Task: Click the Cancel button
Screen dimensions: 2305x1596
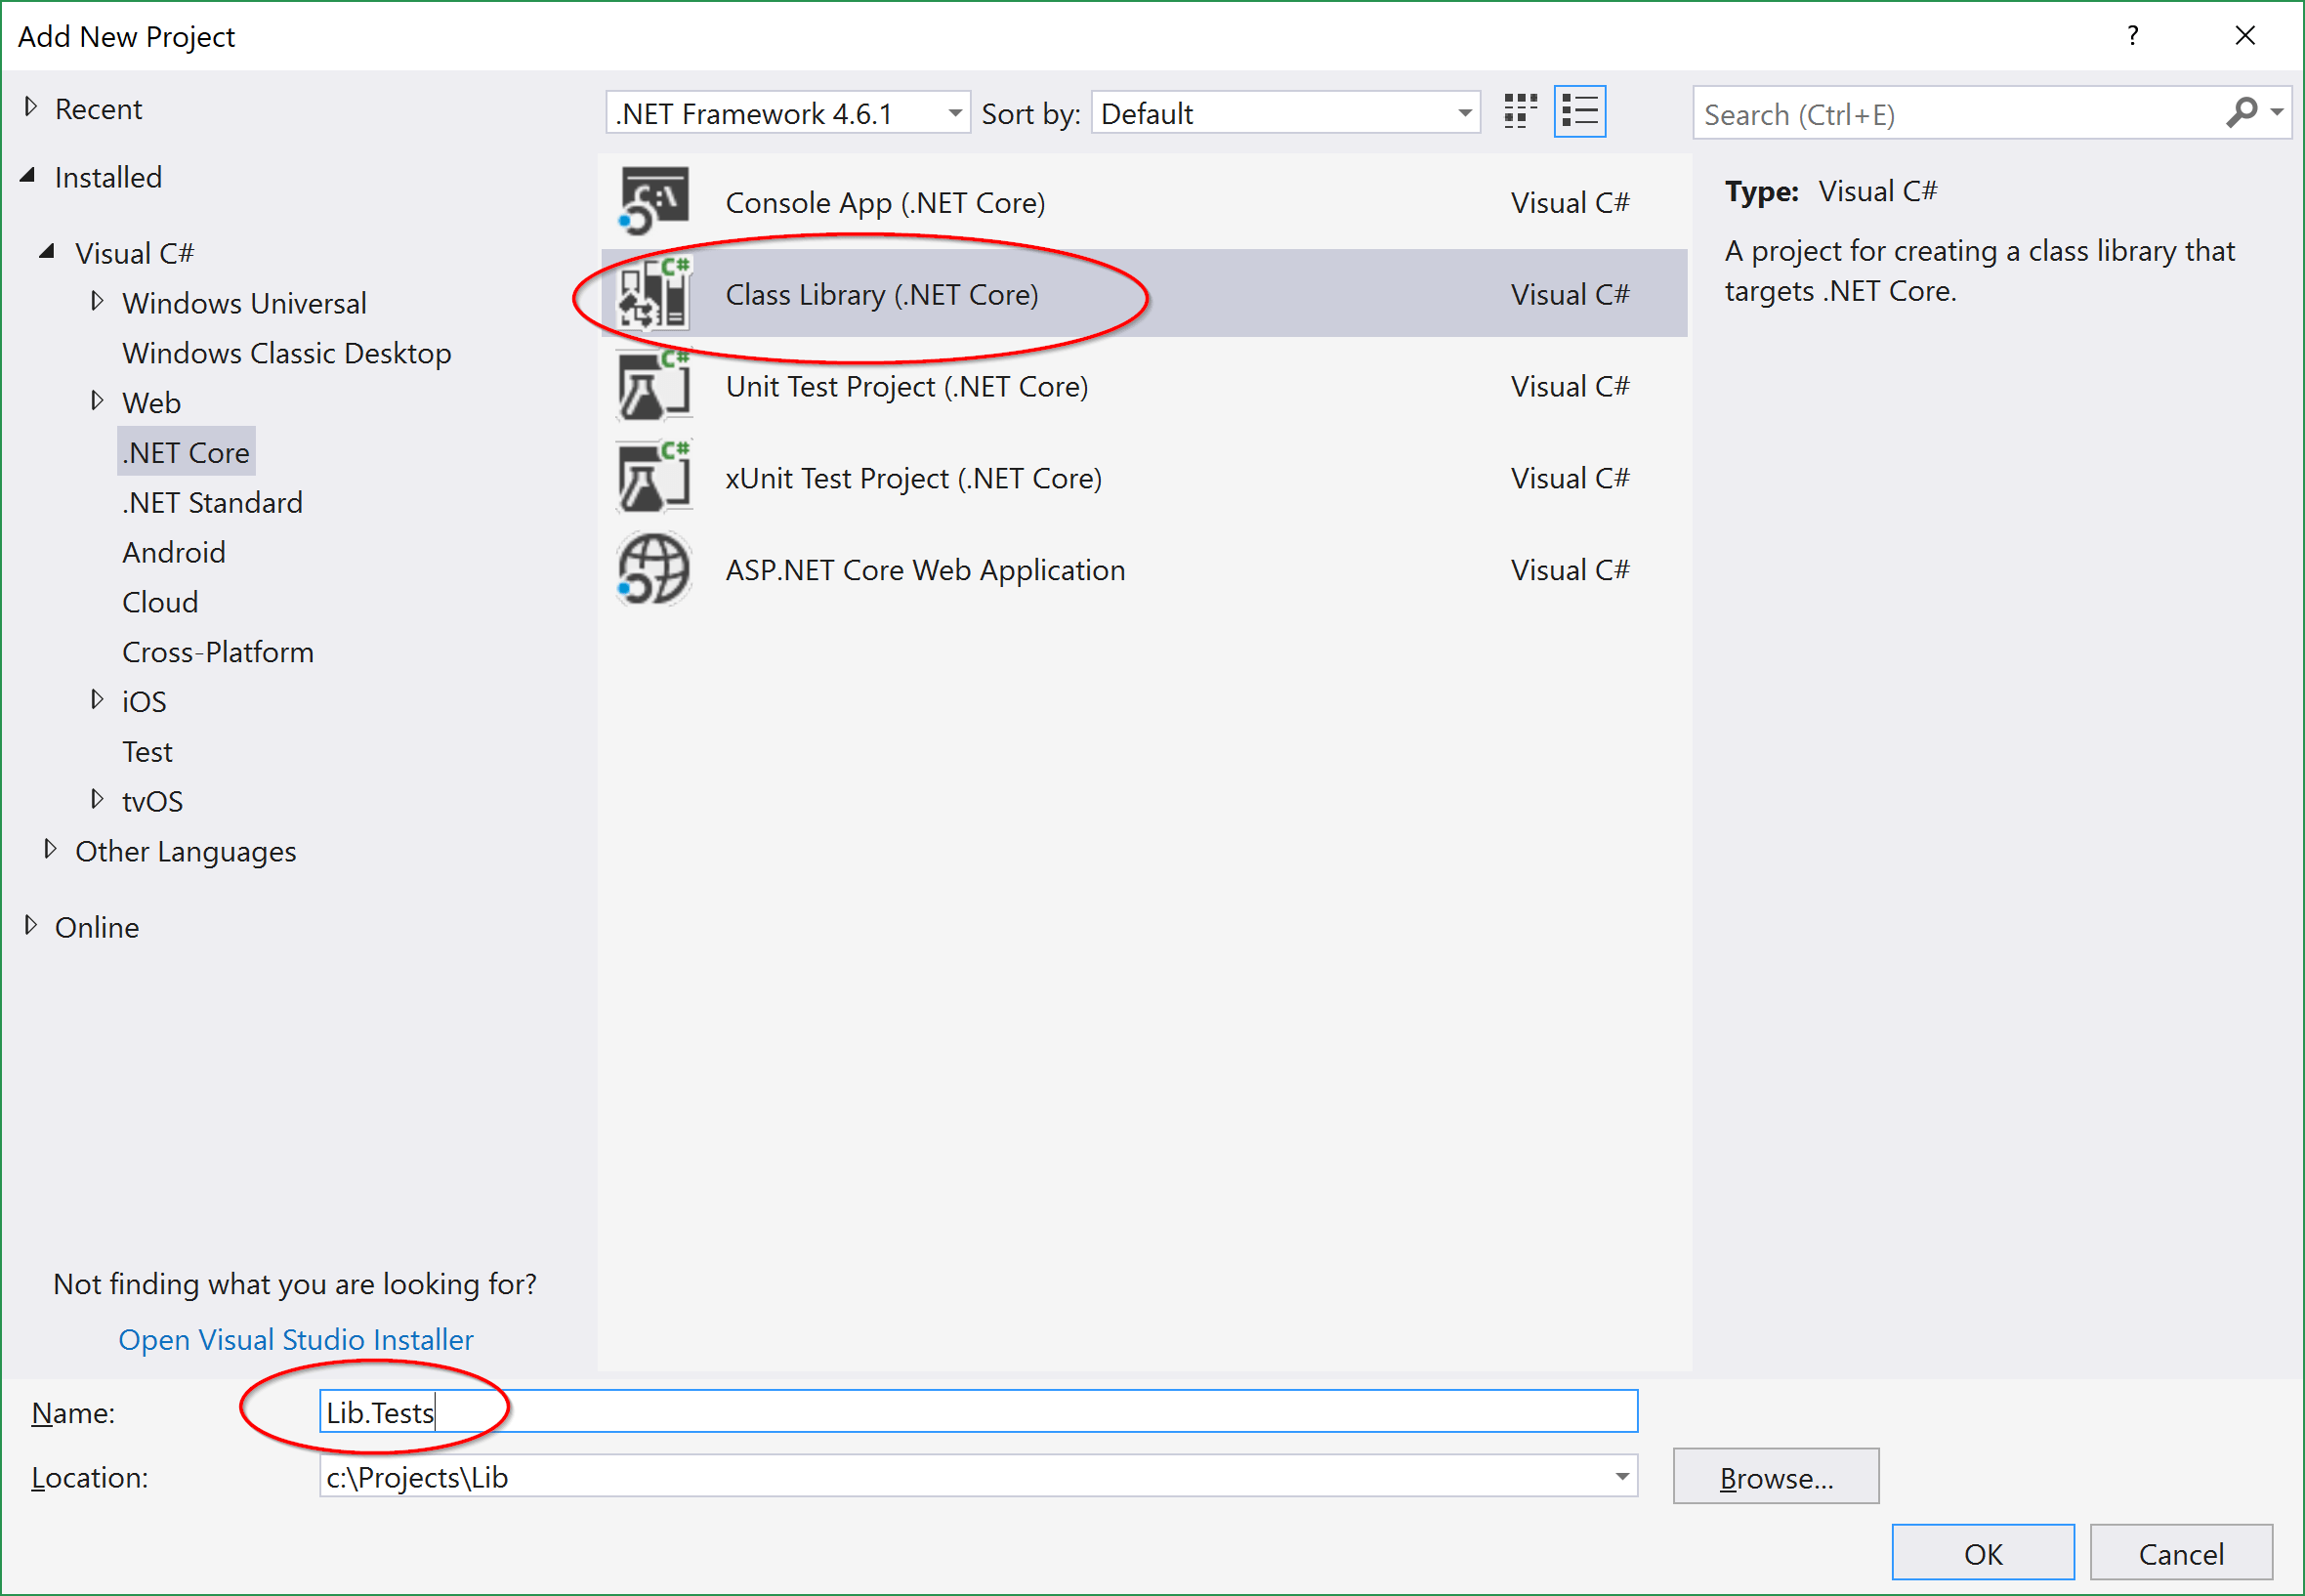Action: click(x=2181, y=1553)
